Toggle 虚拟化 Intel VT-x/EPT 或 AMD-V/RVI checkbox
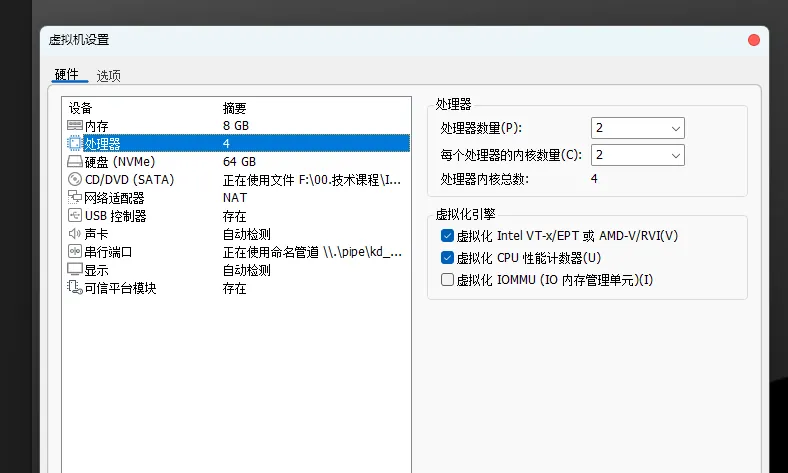788x473 pixels. [447, 235]
